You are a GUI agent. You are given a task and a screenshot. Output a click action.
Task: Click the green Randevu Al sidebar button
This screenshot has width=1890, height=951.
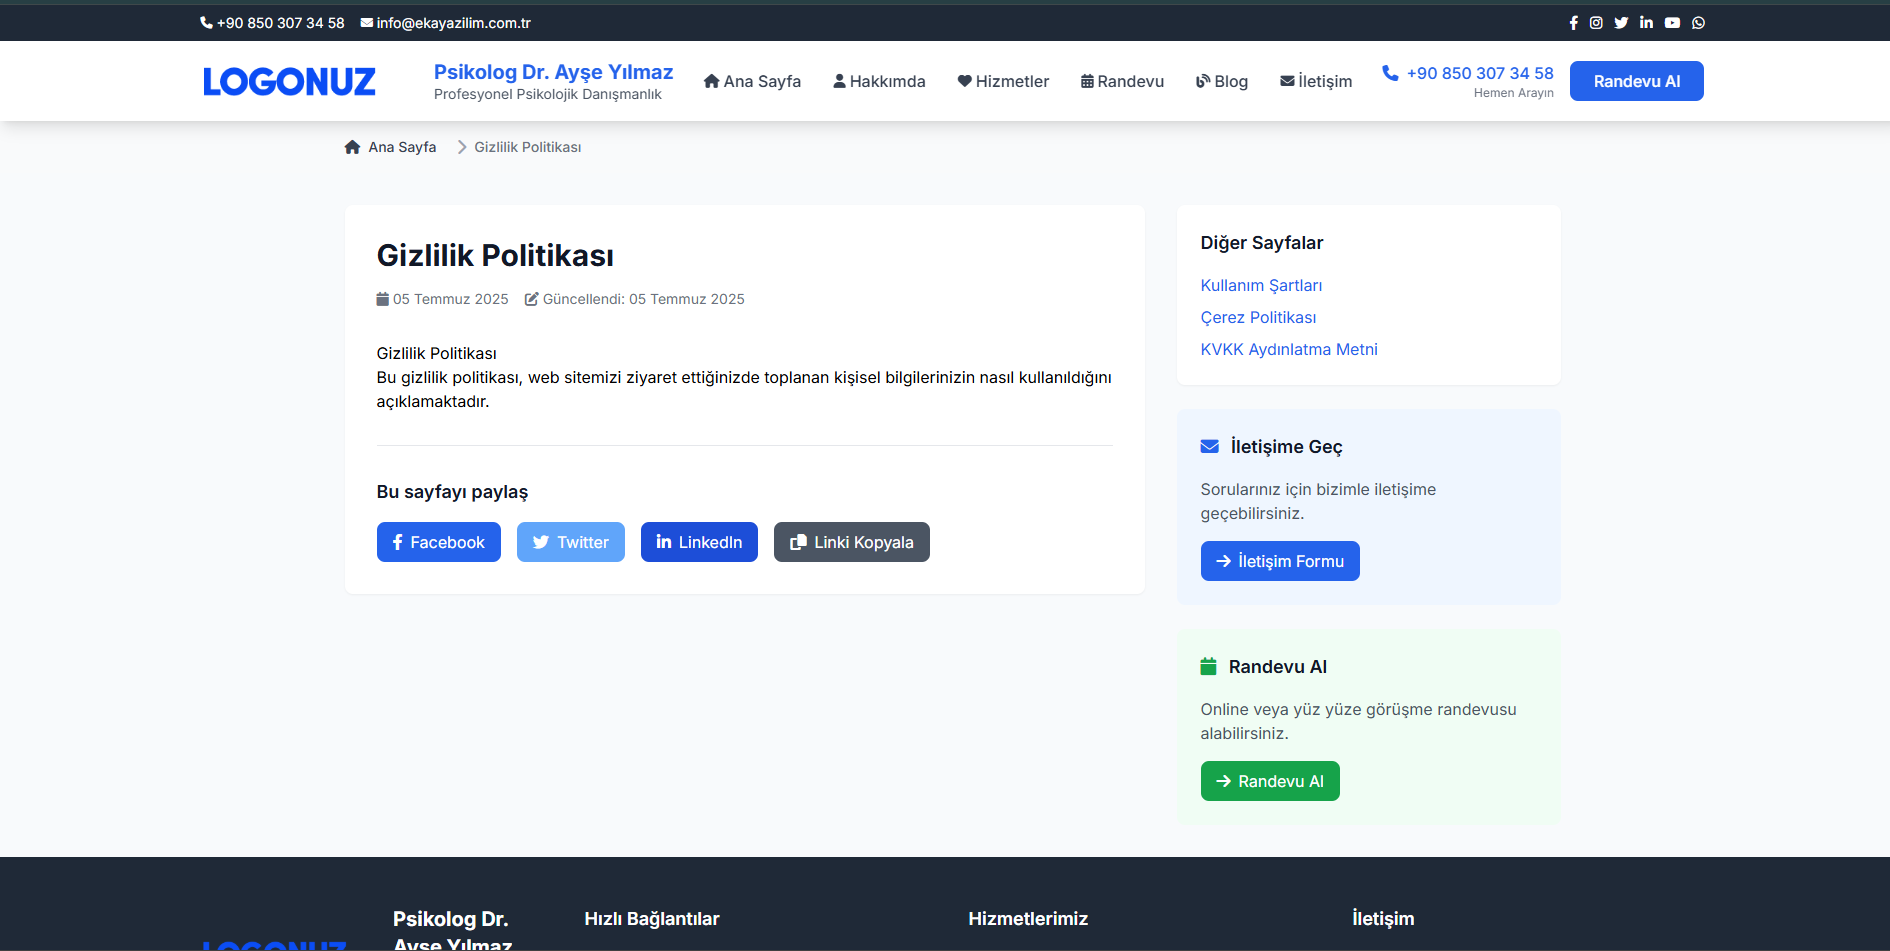1269,781
